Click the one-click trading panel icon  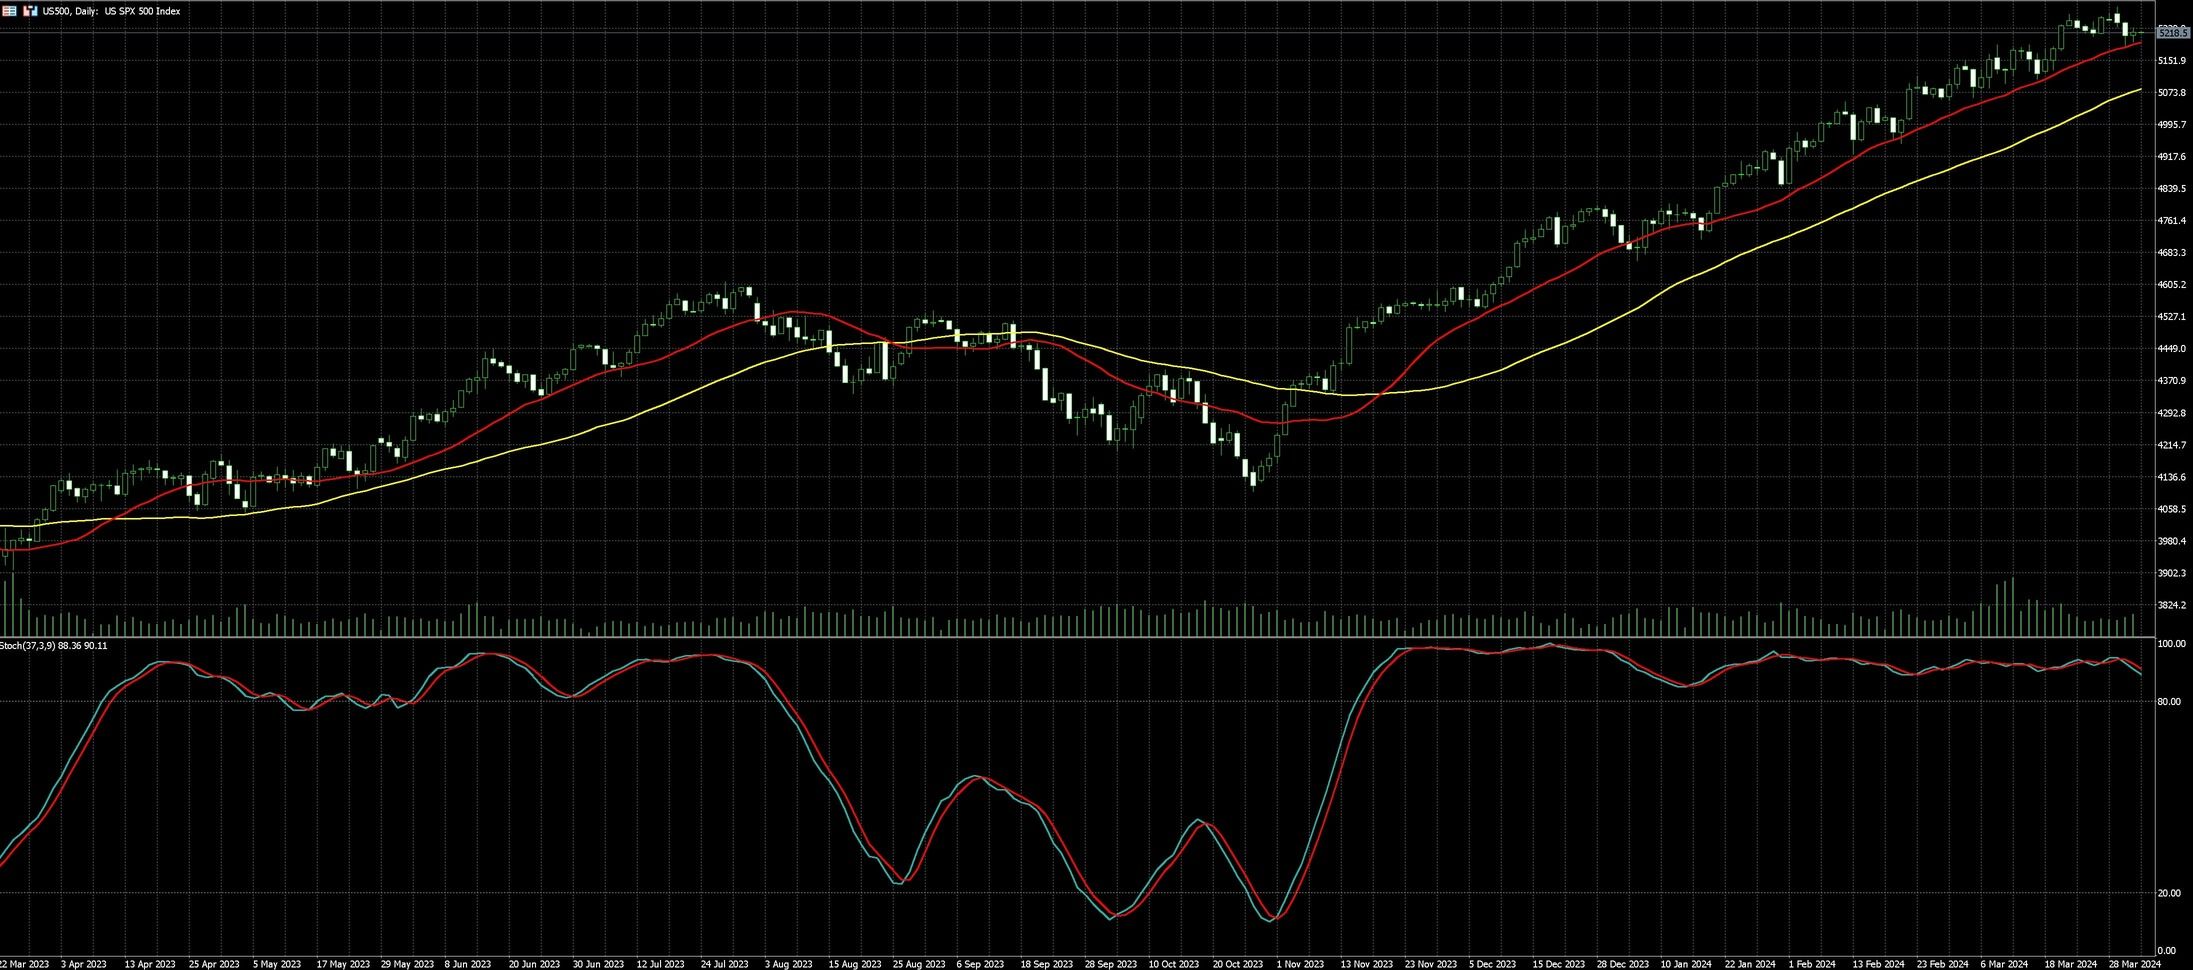(x=29, y=11)
